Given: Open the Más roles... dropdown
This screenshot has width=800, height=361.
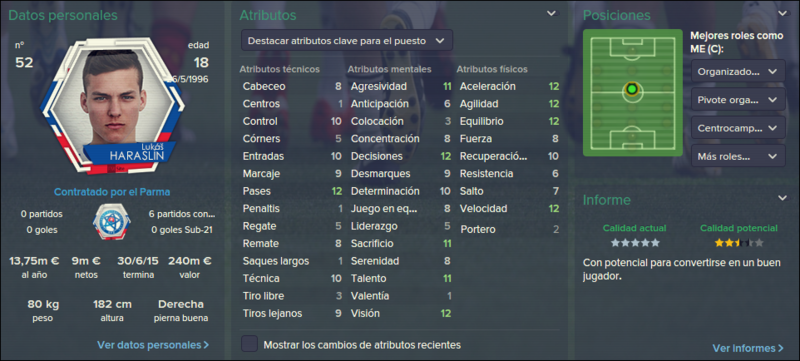Looking at the screenshot, I should click(x=738, y=156).
